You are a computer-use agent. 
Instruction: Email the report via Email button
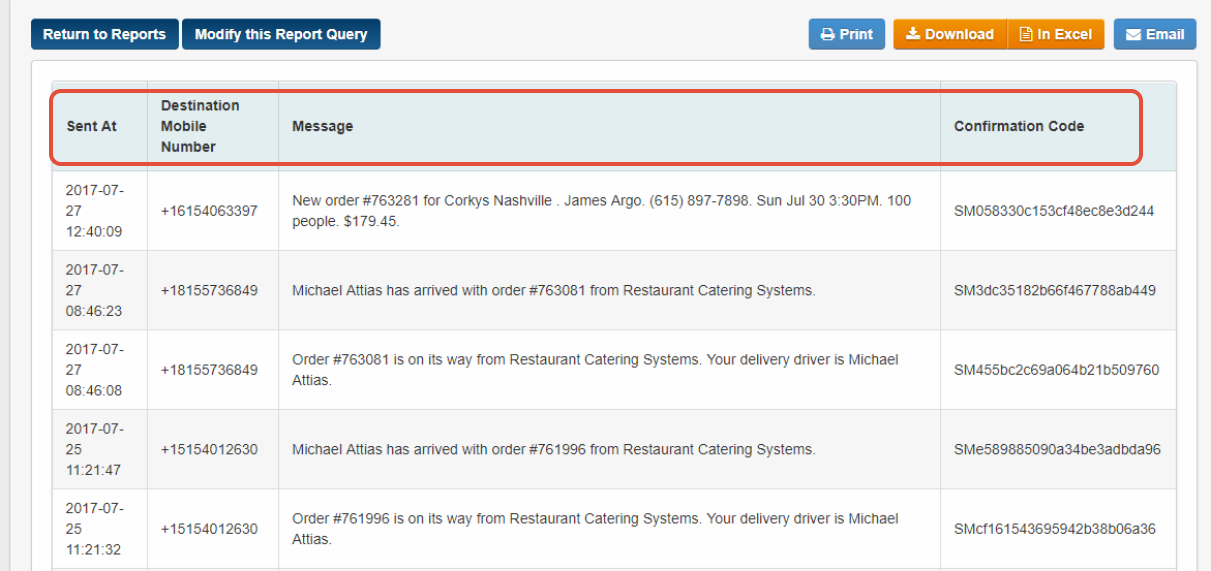tap(1155, 34)
